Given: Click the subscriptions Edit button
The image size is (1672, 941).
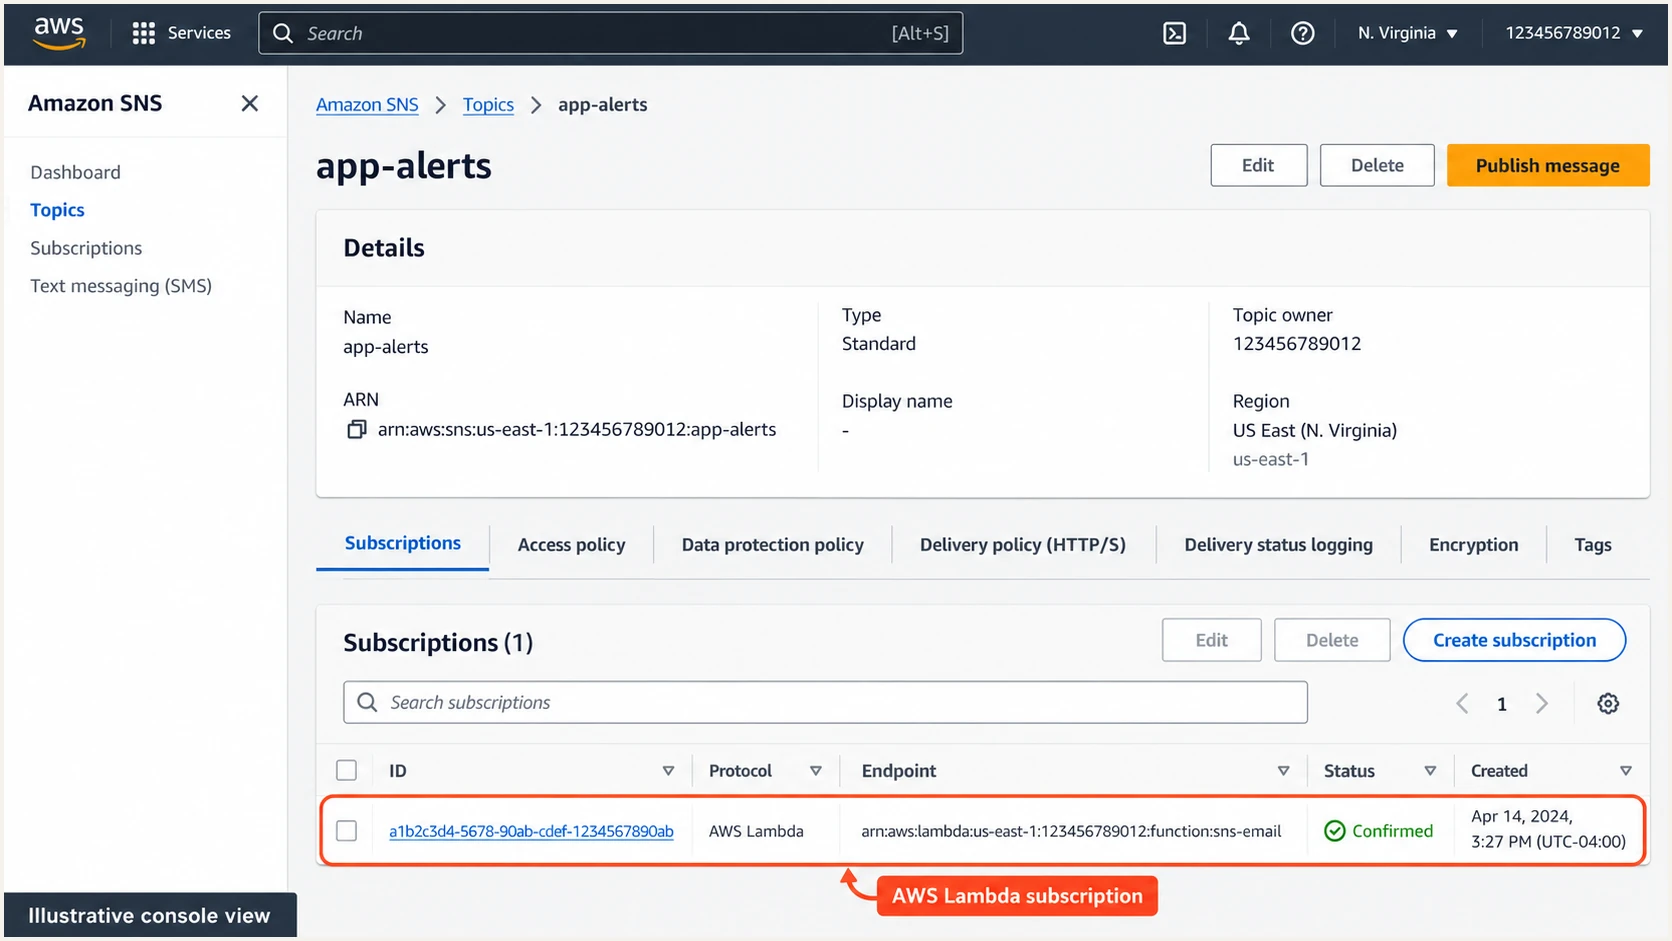Looking at the screenshot, I should tap(1211, 640).
